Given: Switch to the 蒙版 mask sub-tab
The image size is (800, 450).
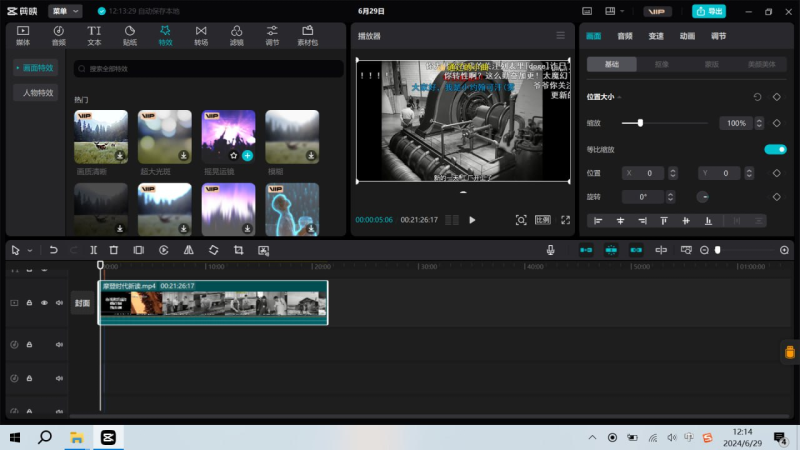Looking at the screenshot, I should pyautogui.click(x=712, y=64).
